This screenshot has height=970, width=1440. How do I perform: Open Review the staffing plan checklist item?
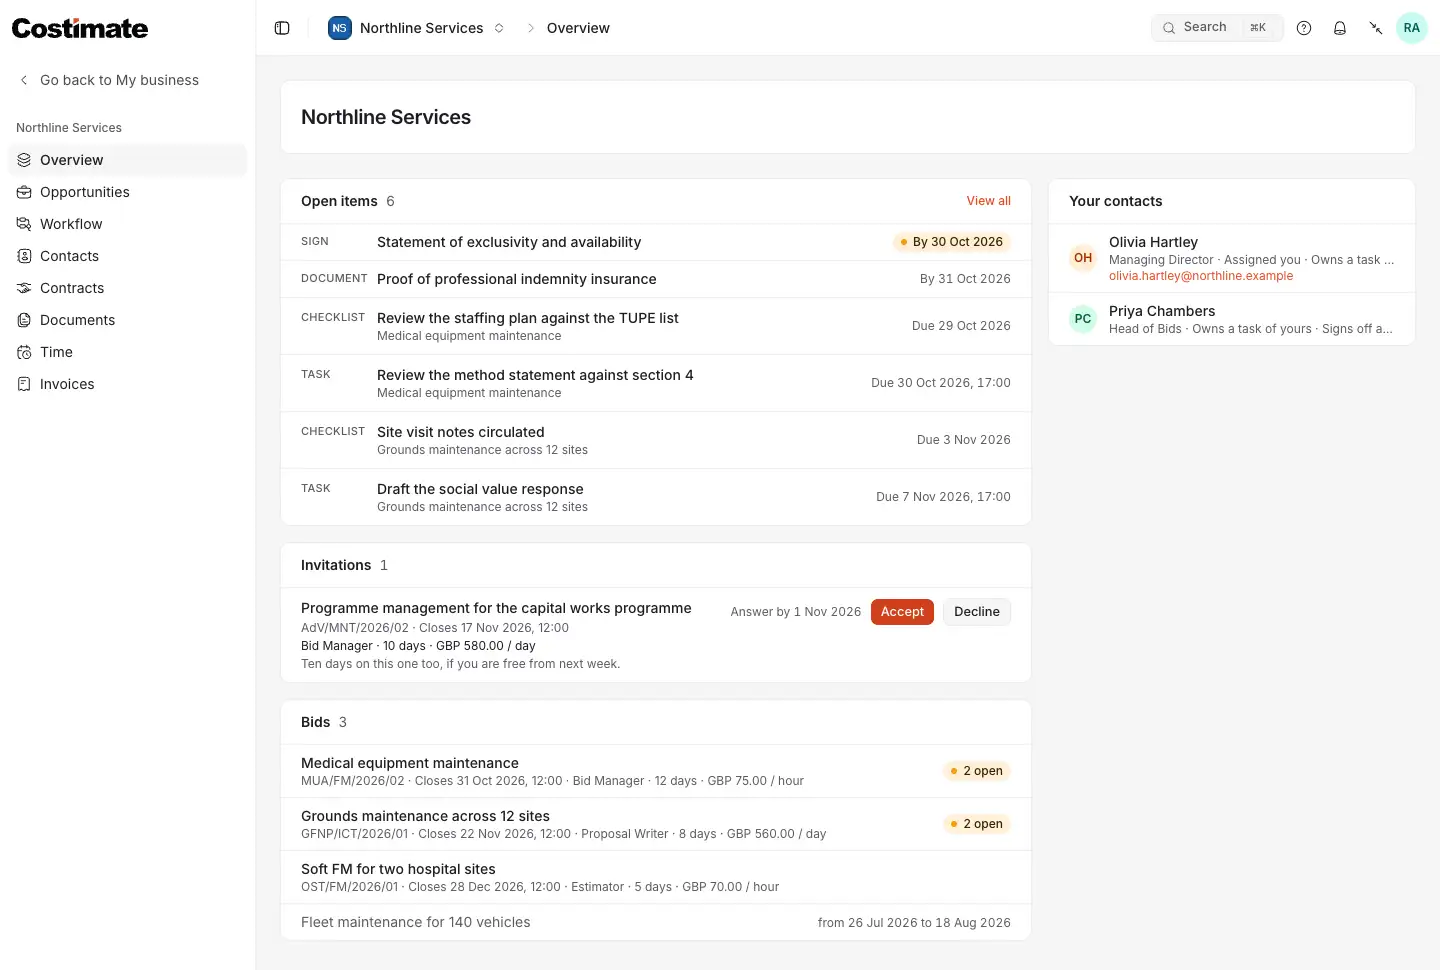(x=656, y=326)
